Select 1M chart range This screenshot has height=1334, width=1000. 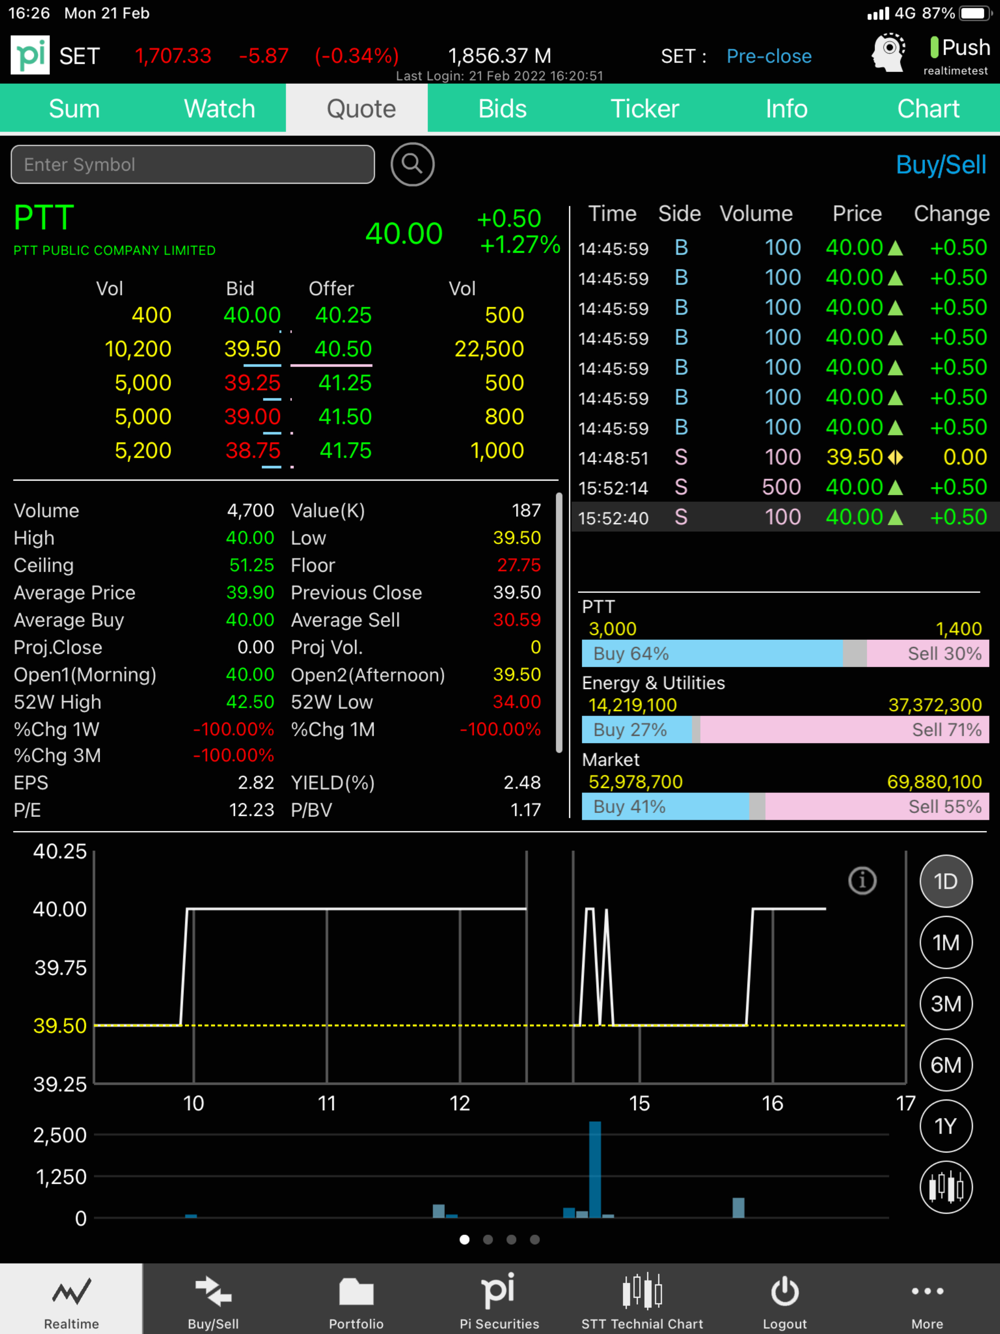point(946,942)
